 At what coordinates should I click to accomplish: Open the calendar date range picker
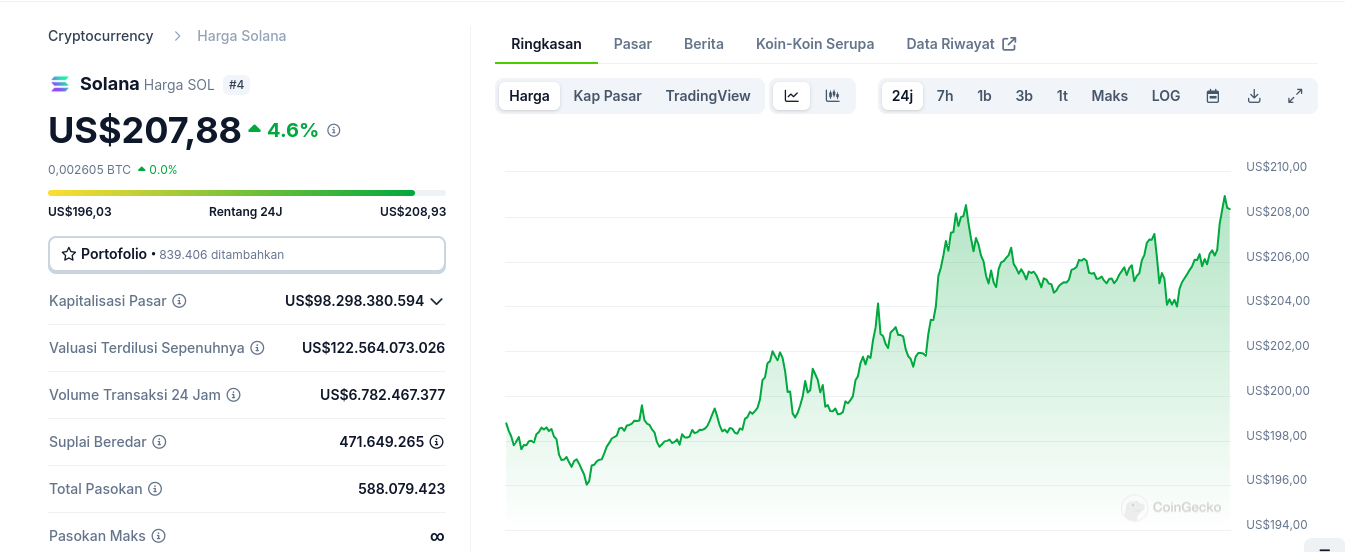(x=1213, y=96)
